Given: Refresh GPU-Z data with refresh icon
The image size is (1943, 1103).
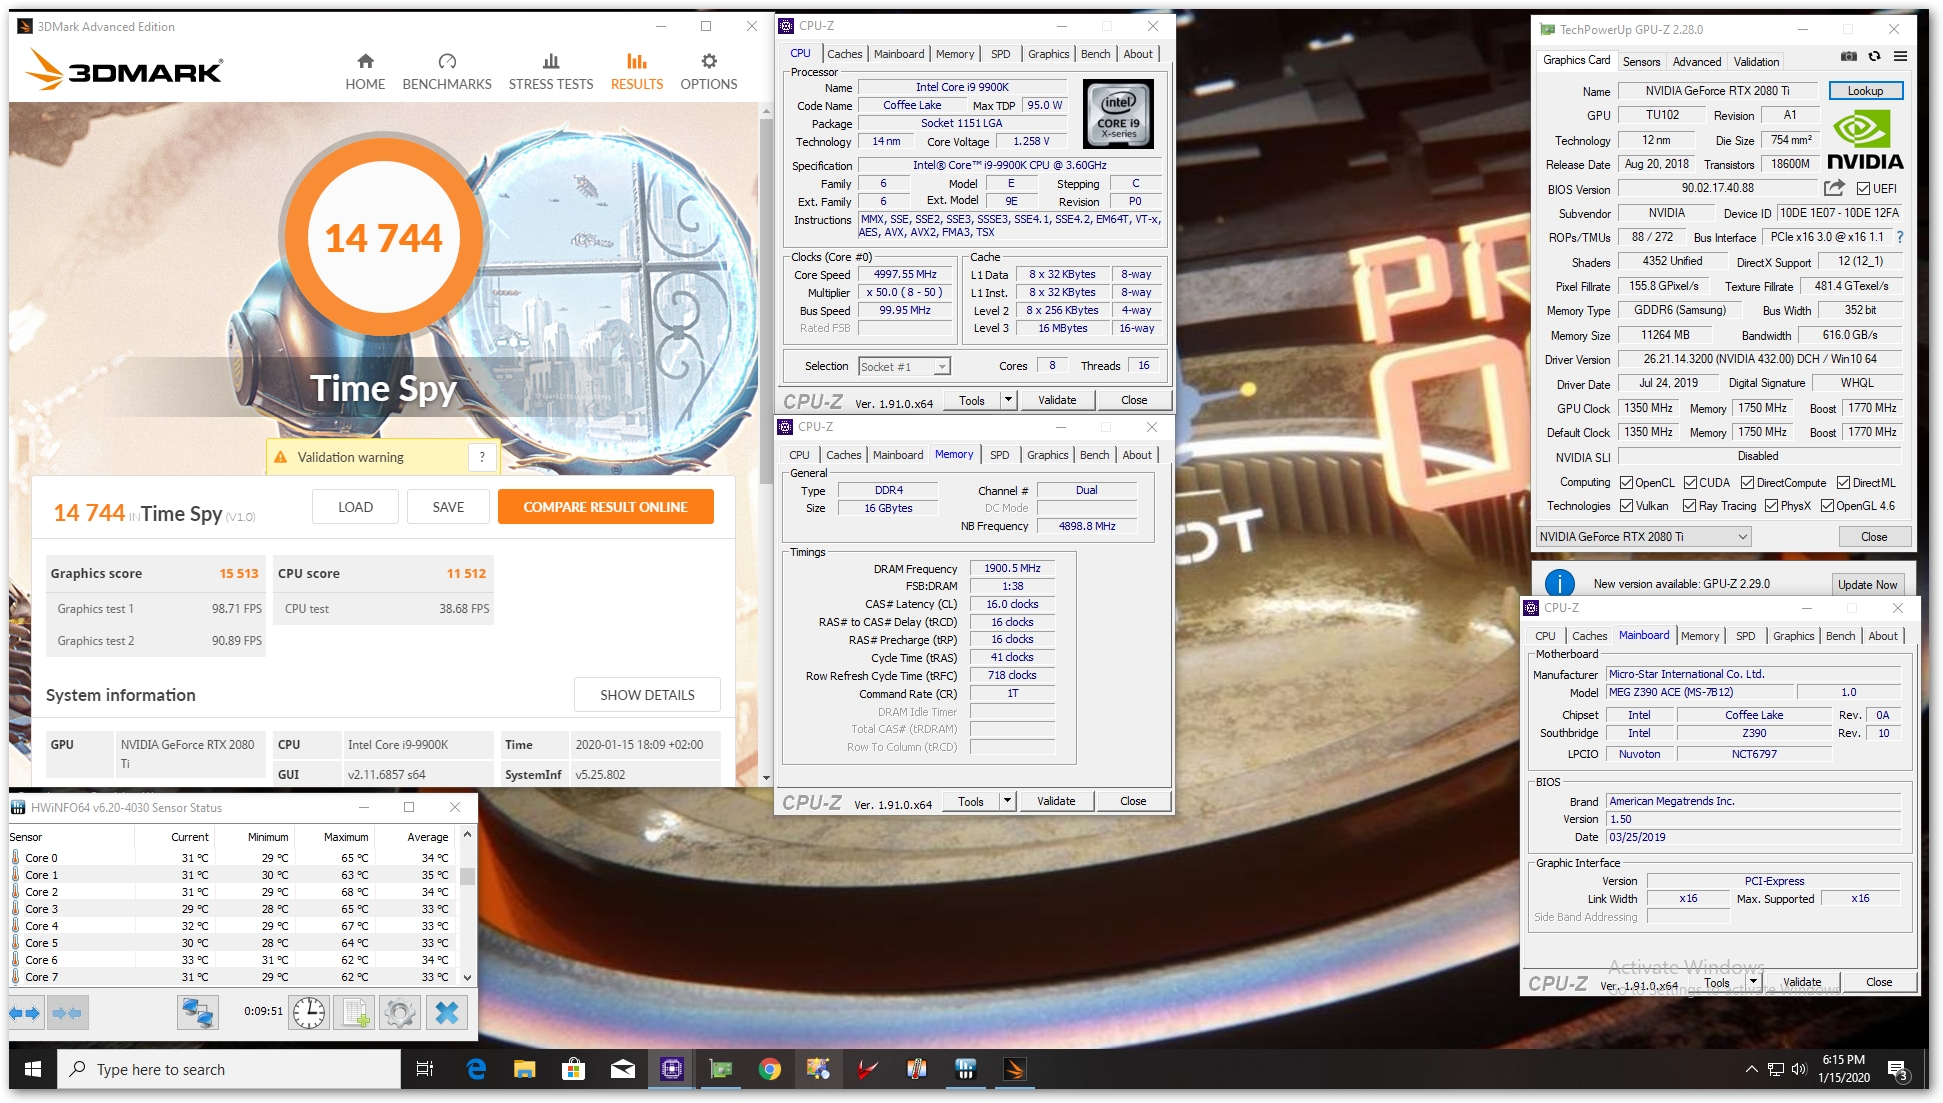Looking at the screenshot, I should point(1874,57).
